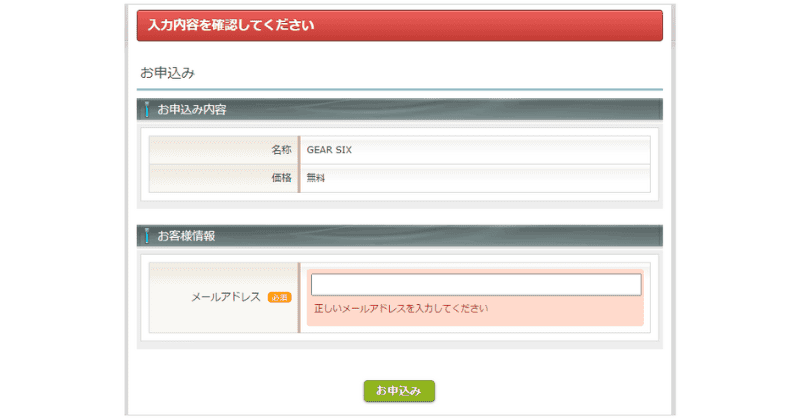The height and width of the screenshot is (420, 800).
Task: Click the blue divider line under お申込み heading
Action: click(399, 89)
